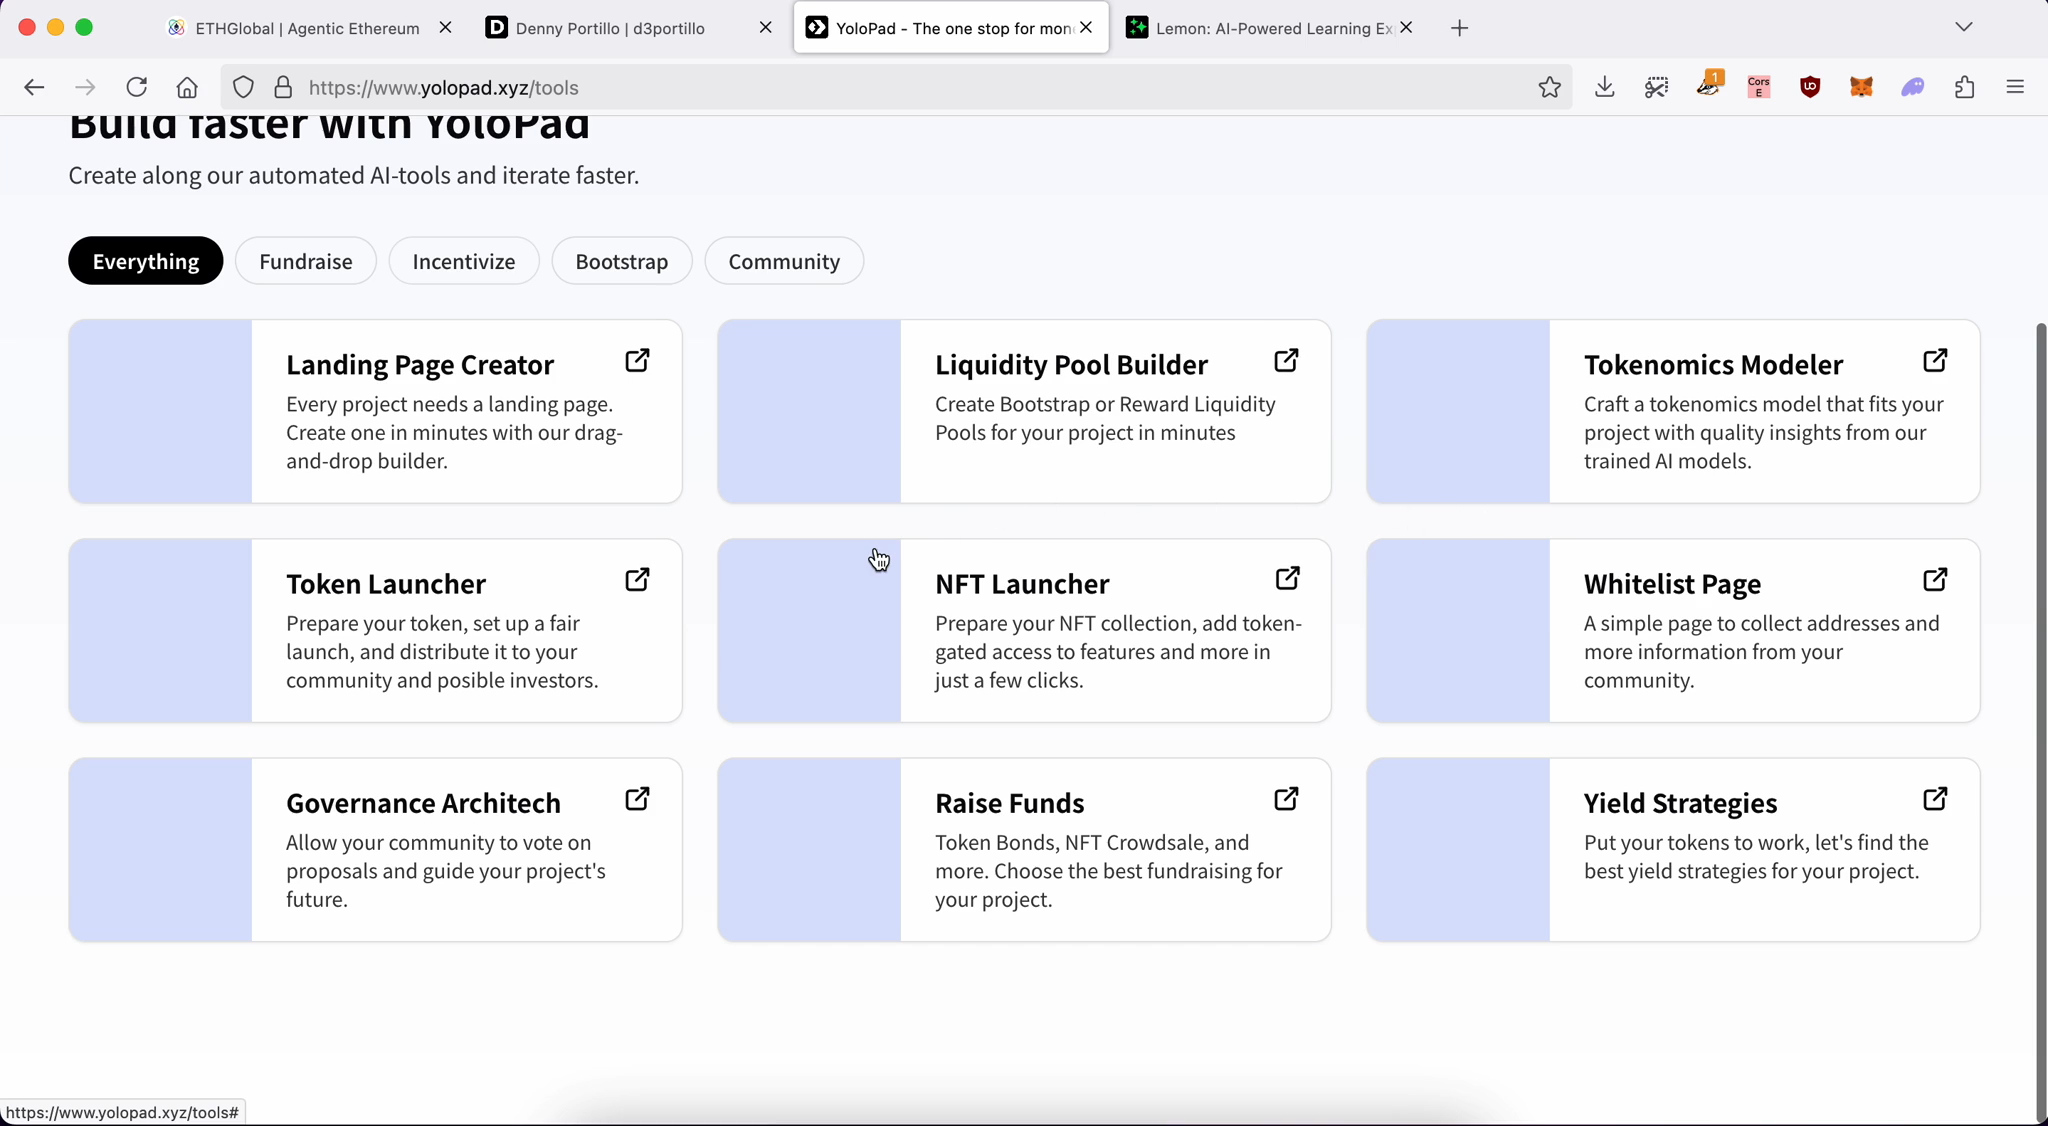This screenshot has width=2048, height=1126.
Task: Open the list-all-tabs dropdown arrow
Action: click(1963, 27)
